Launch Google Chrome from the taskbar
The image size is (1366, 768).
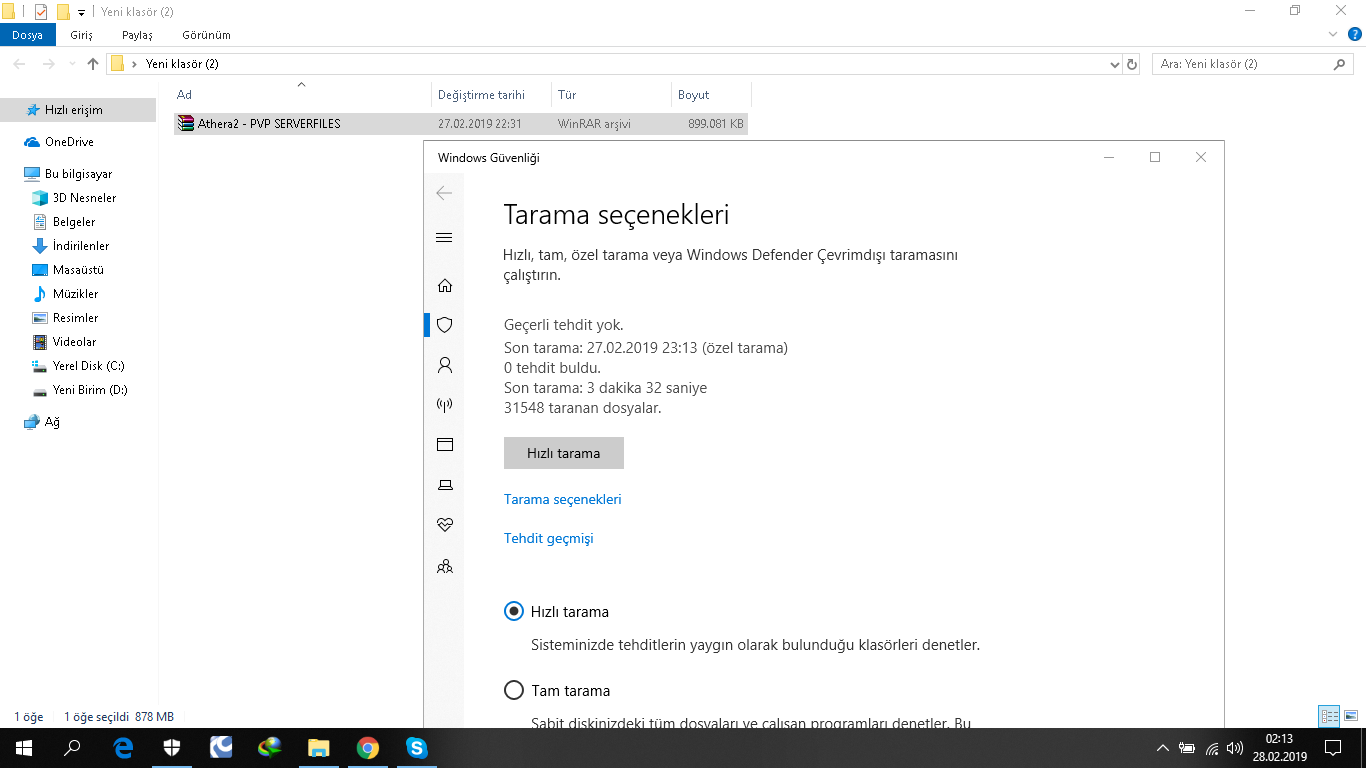(368, 748)
